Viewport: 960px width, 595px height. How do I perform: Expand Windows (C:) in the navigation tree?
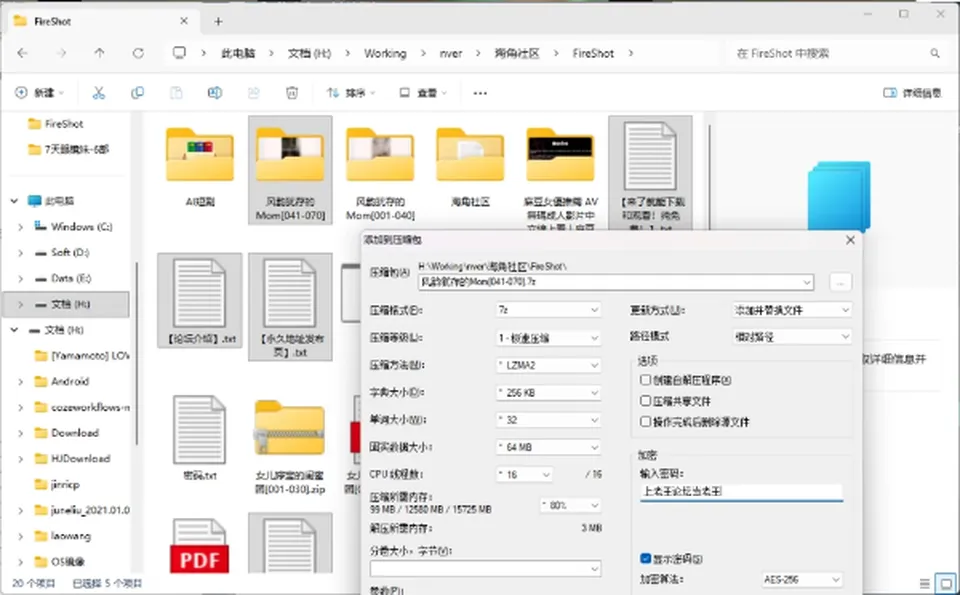pos(20,227)
